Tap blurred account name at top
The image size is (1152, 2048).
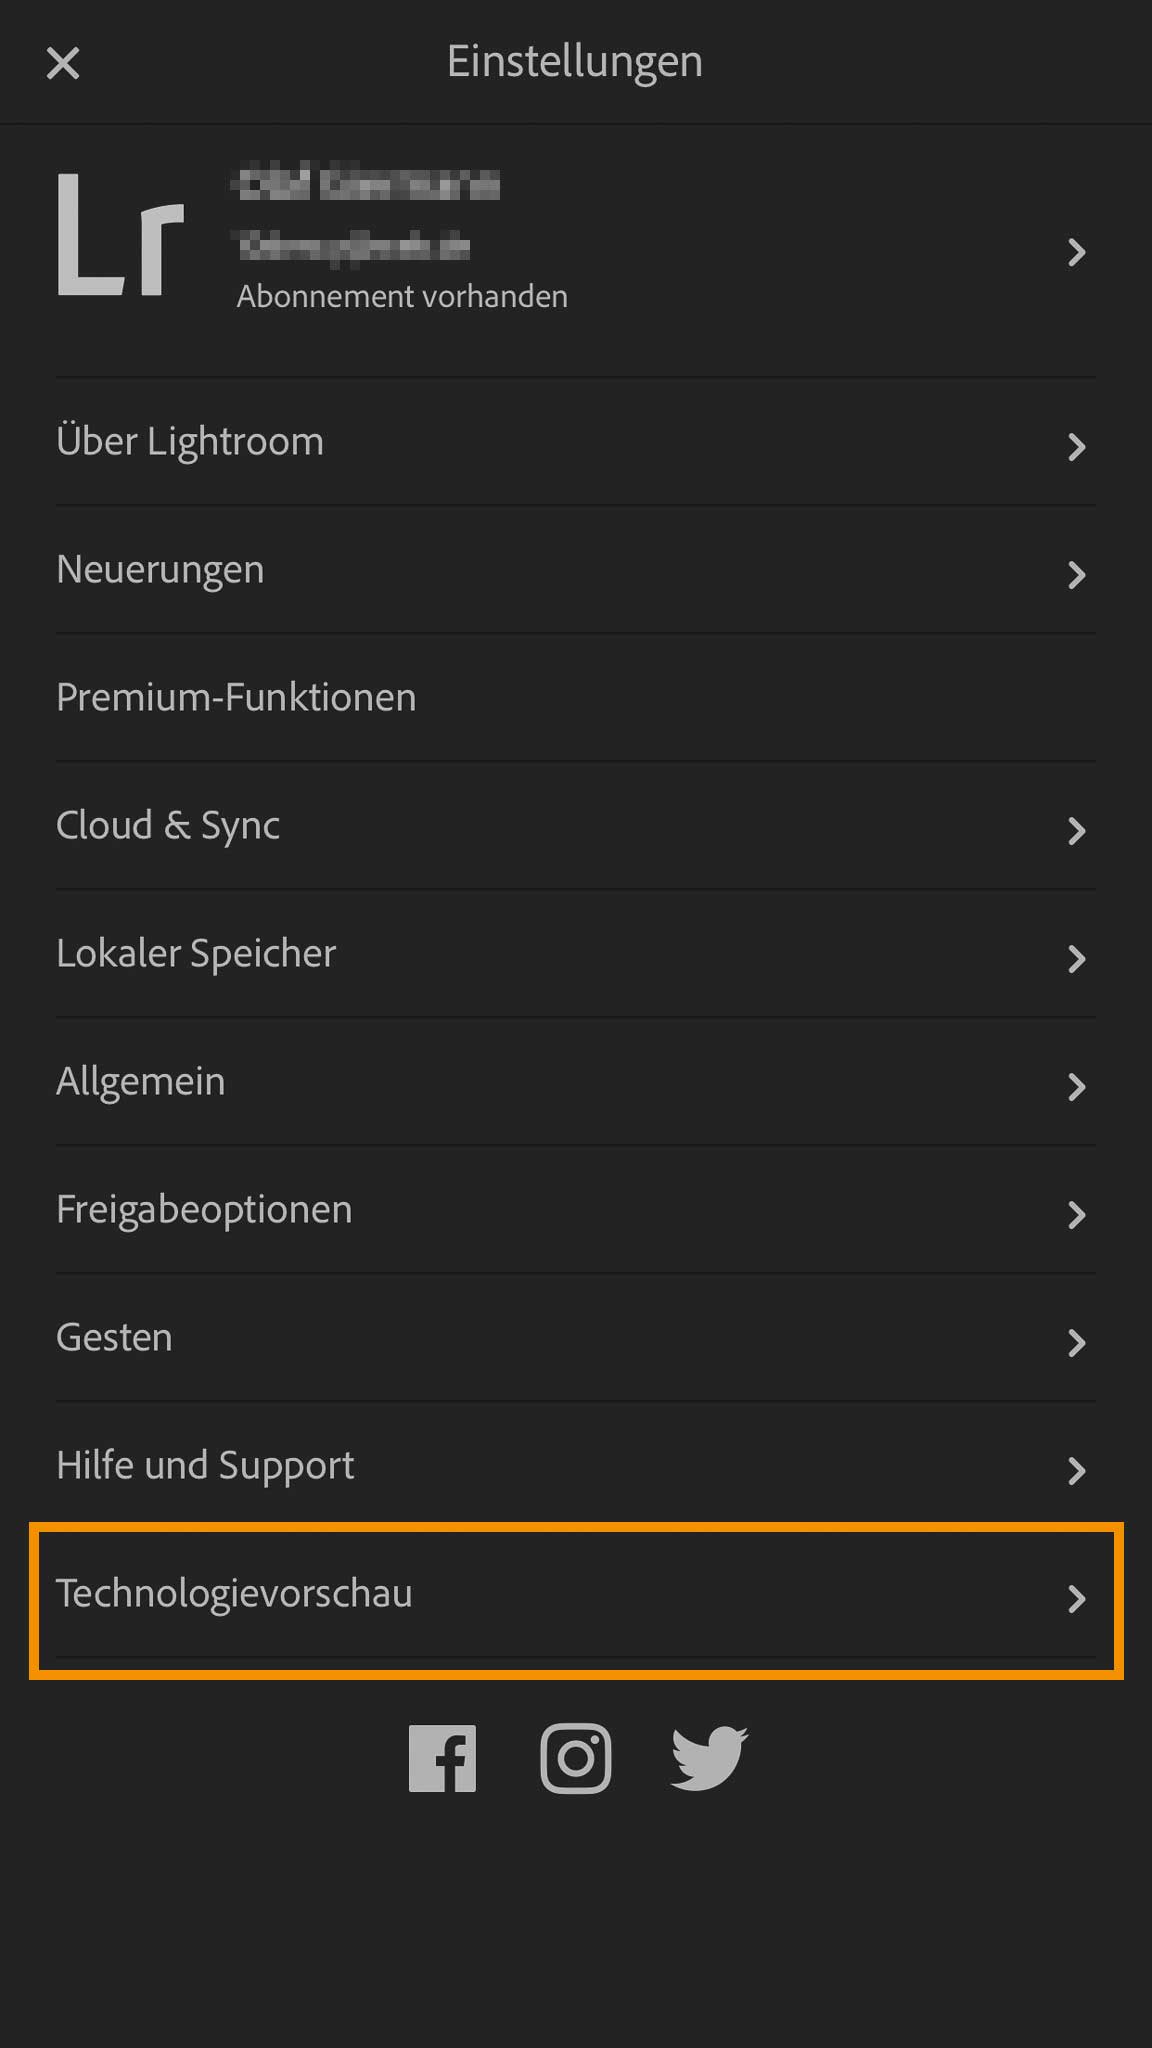point(366,185)
